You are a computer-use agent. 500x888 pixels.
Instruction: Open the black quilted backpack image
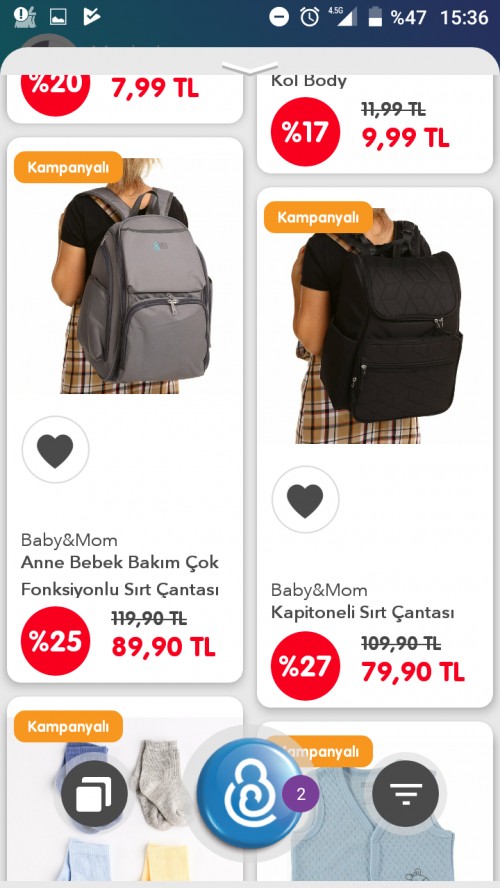tap(379, 326)
